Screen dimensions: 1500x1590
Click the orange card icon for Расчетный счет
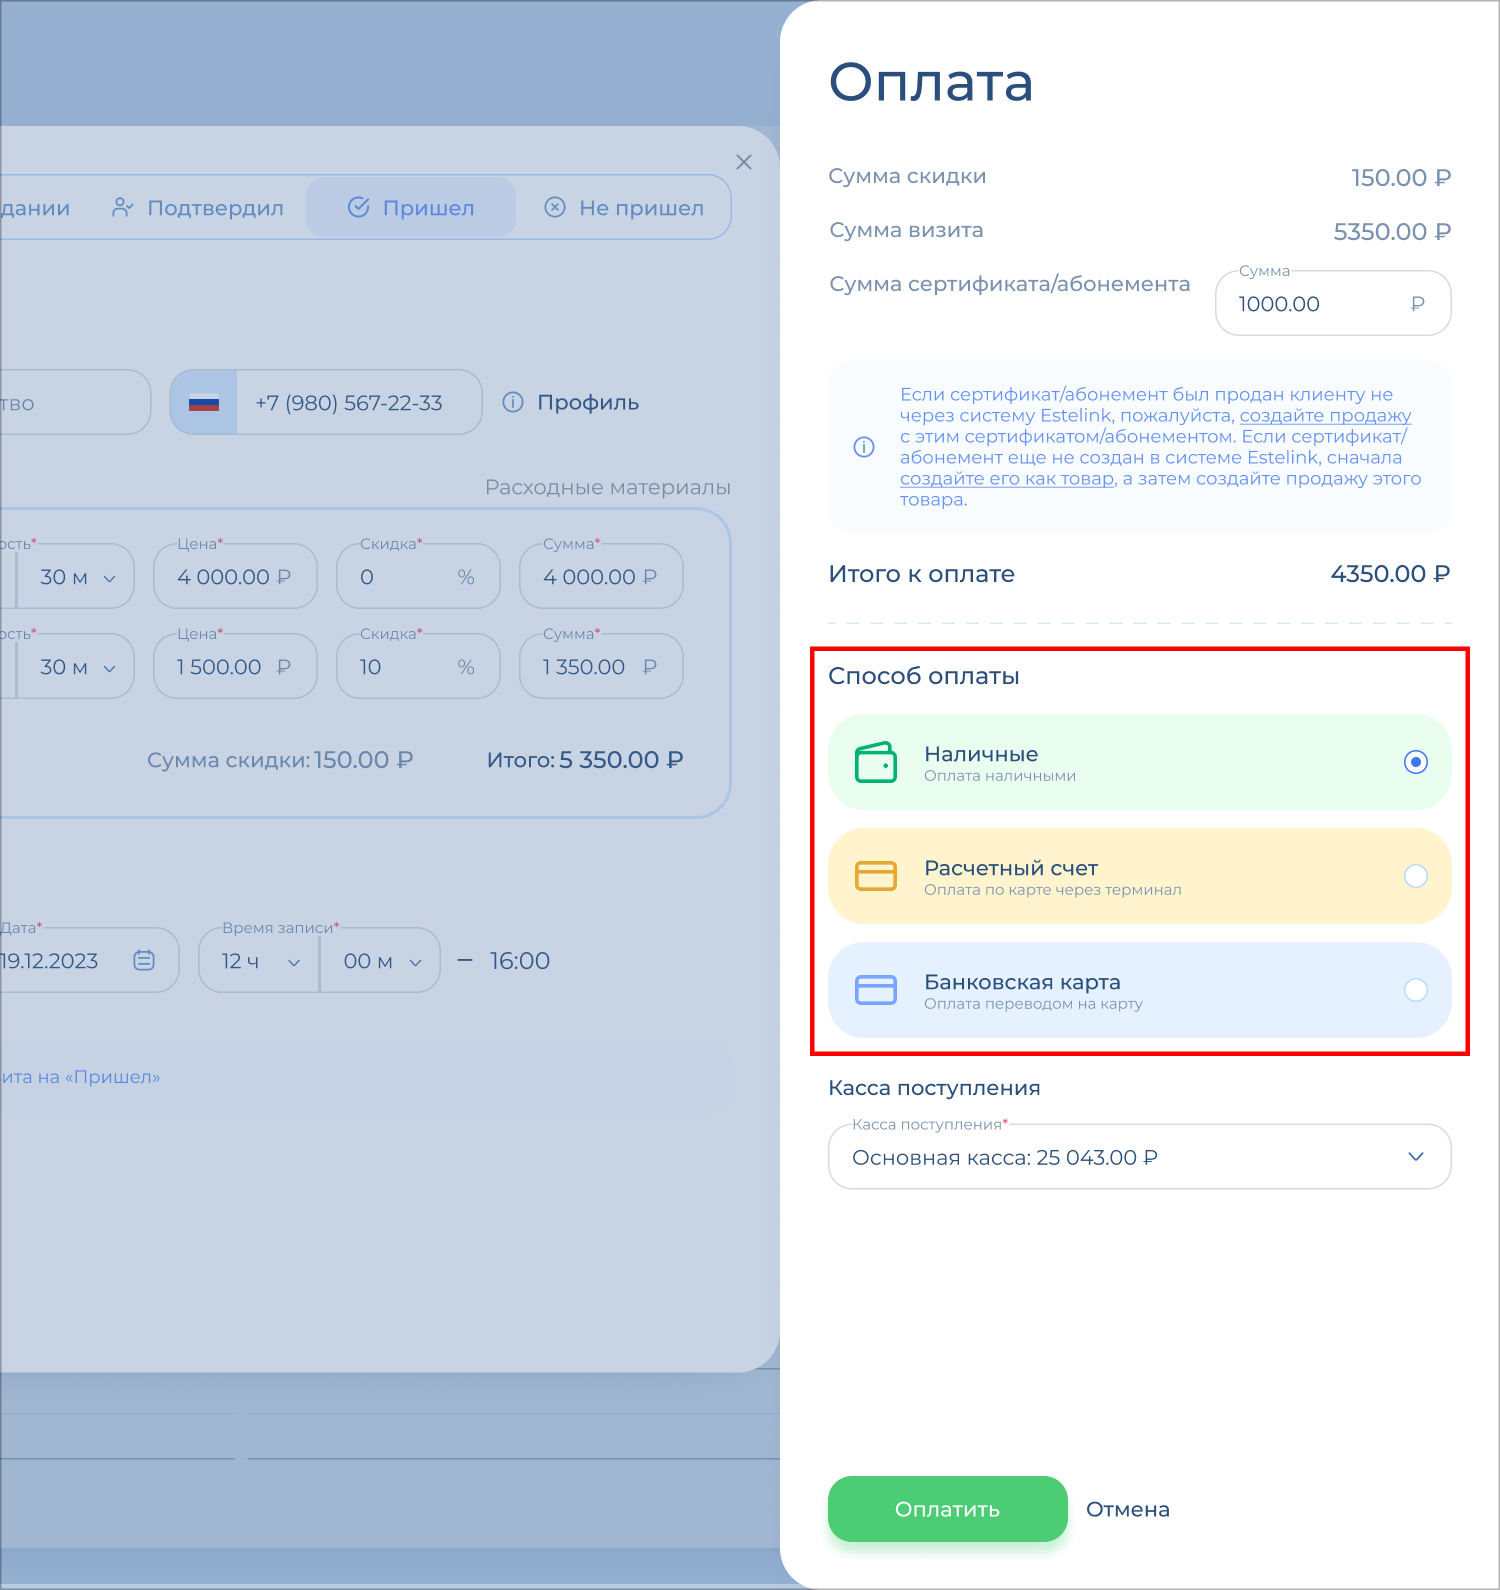click(x=876, y=876)
